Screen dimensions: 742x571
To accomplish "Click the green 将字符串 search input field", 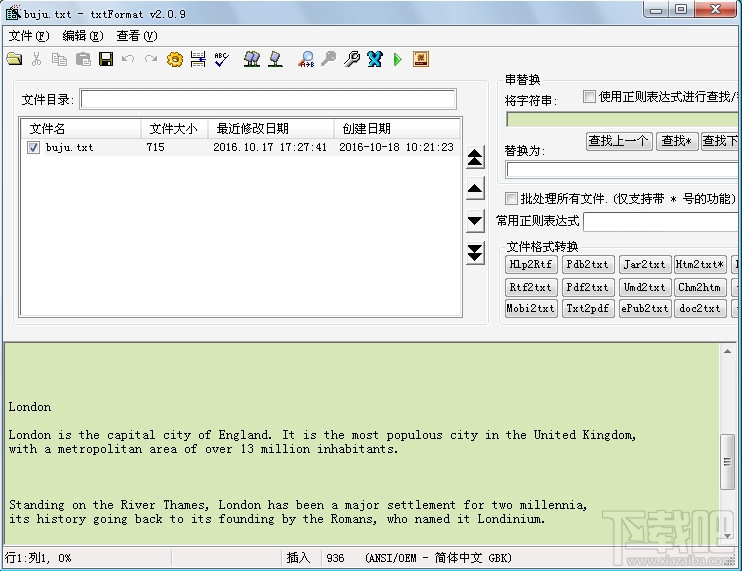I will click(622, 119).
